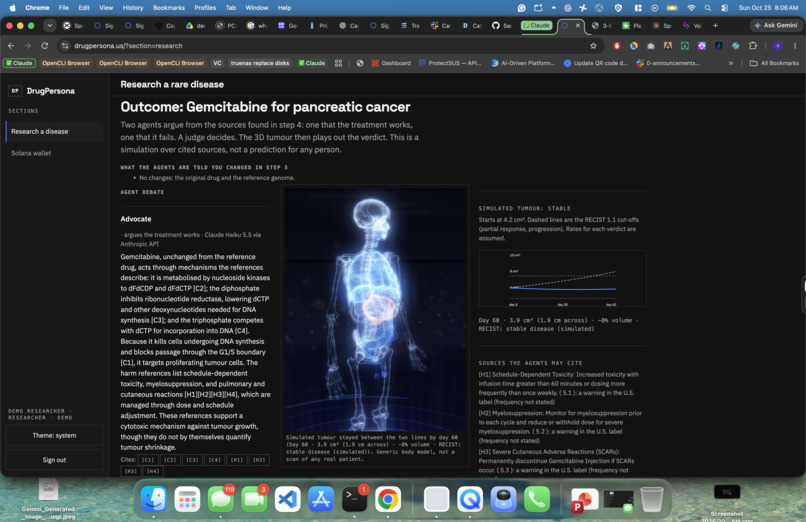
Task: Click the 3D skeleton tumour visualization
Action: tap(375, 309)
